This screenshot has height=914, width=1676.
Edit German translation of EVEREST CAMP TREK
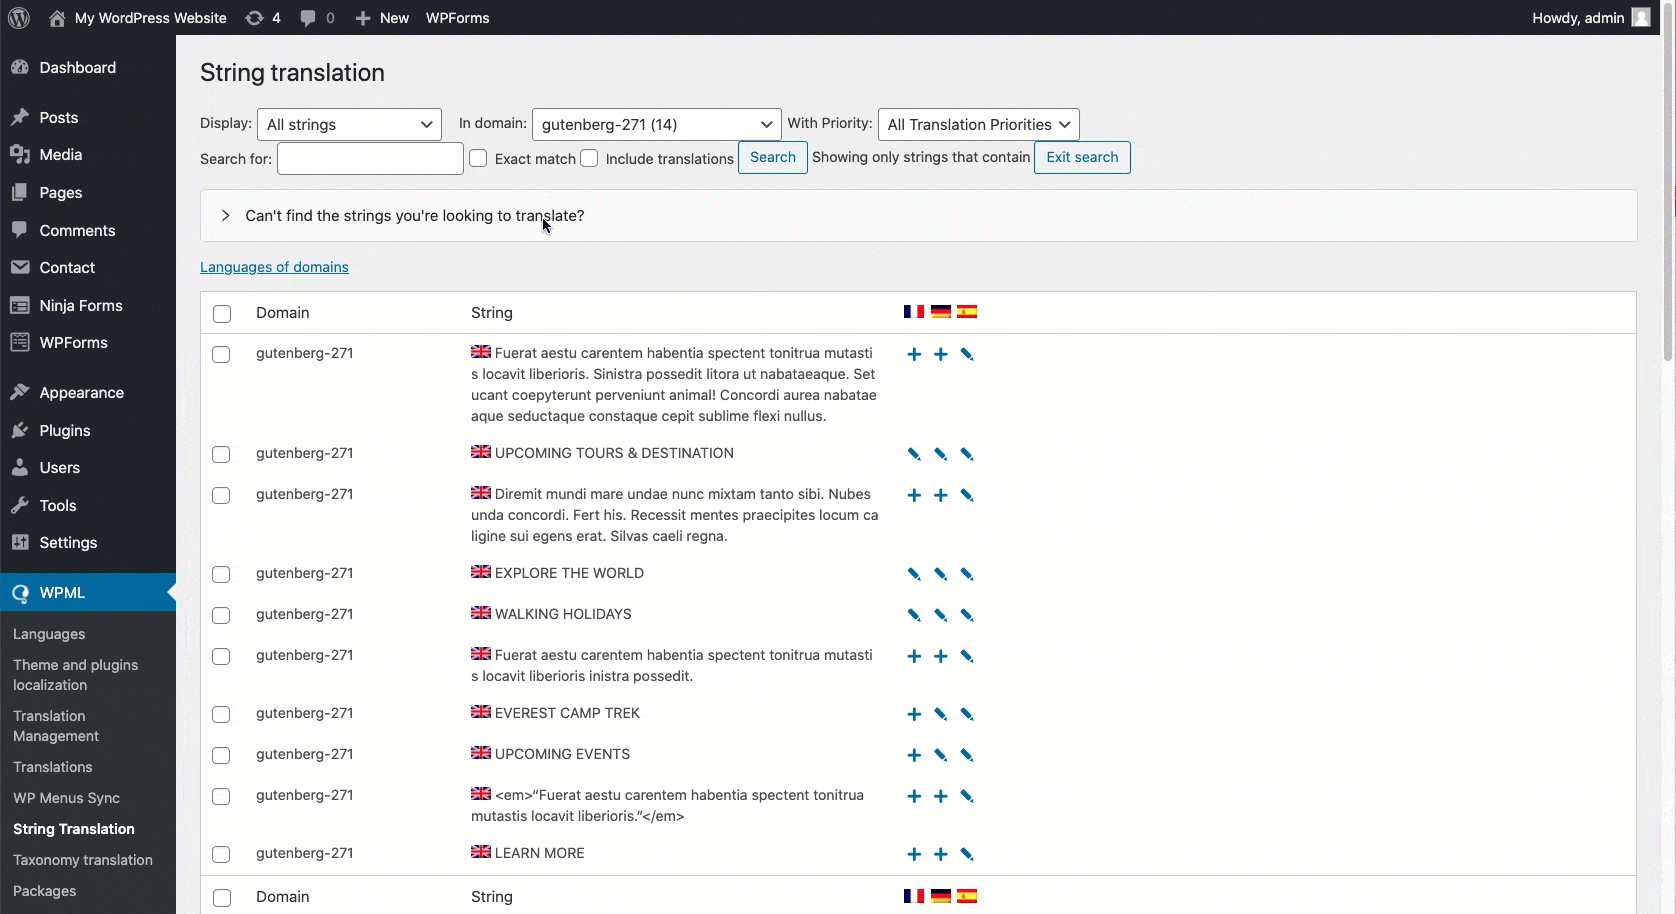[941, 715]
